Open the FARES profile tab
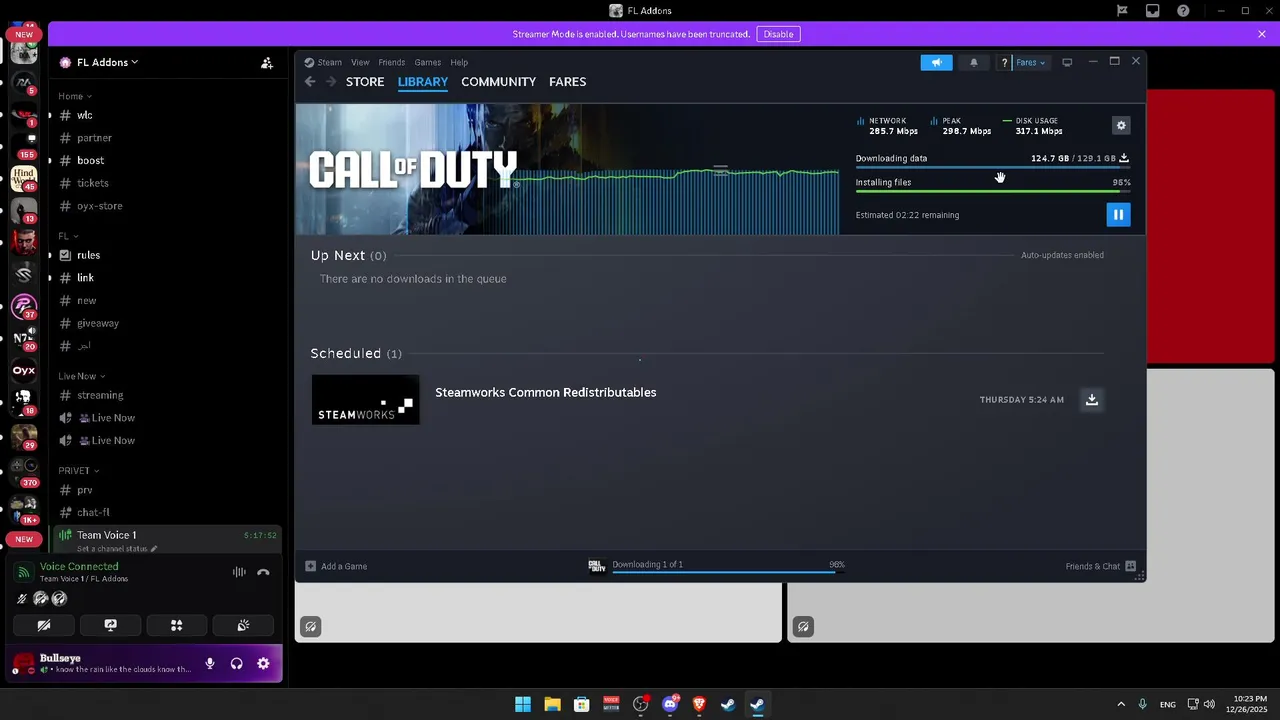 click(x=567, y=82)
